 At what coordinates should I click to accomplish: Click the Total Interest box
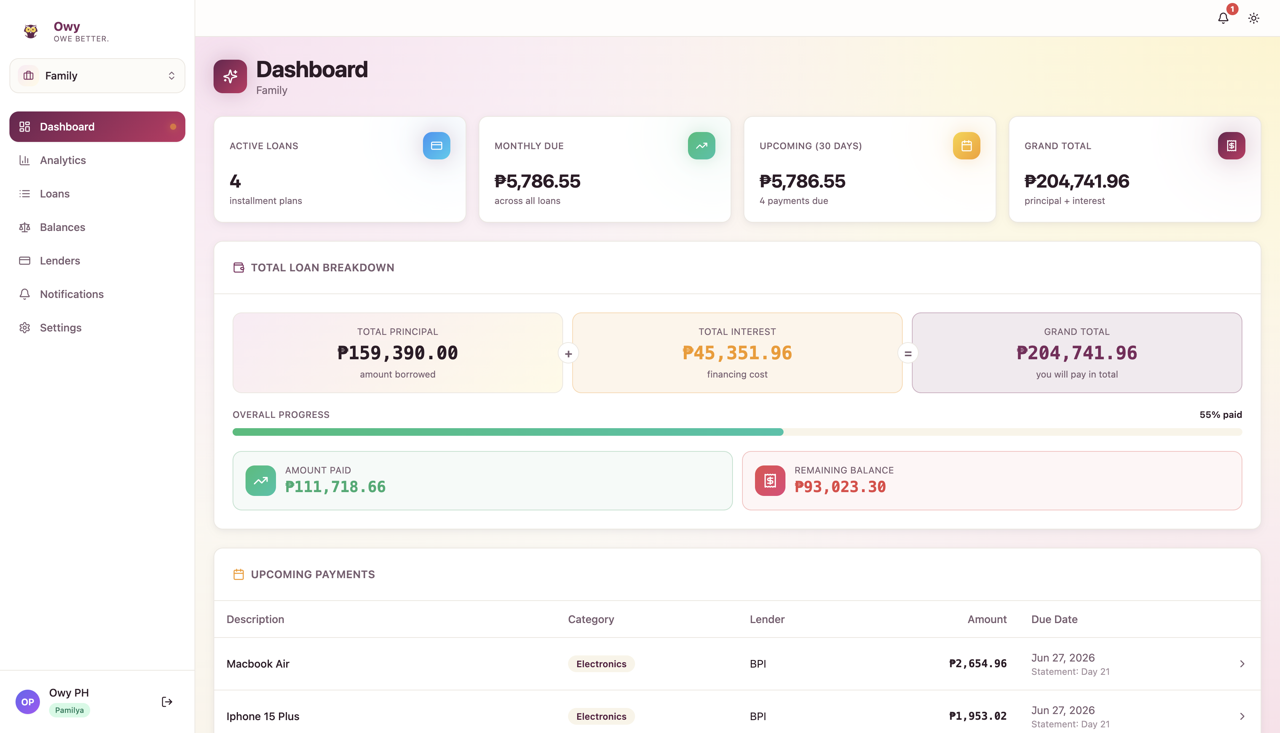pos(737,353)
